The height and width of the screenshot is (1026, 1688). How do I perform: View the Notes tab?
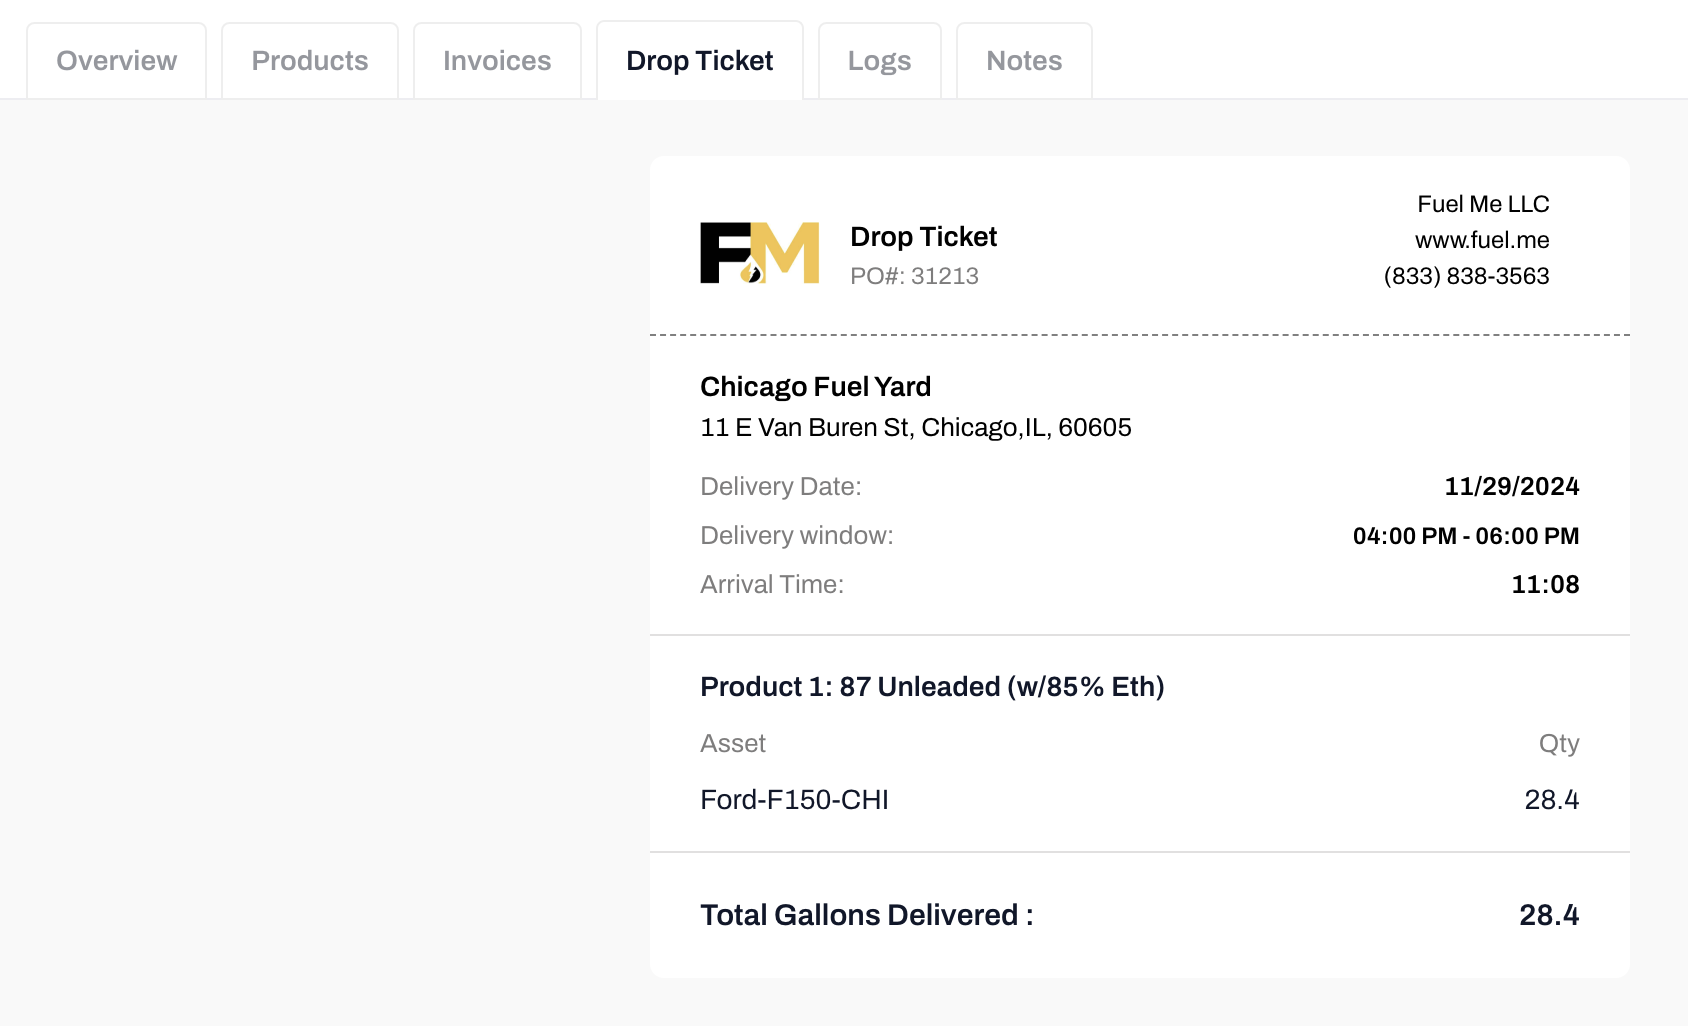point(1024,61)
